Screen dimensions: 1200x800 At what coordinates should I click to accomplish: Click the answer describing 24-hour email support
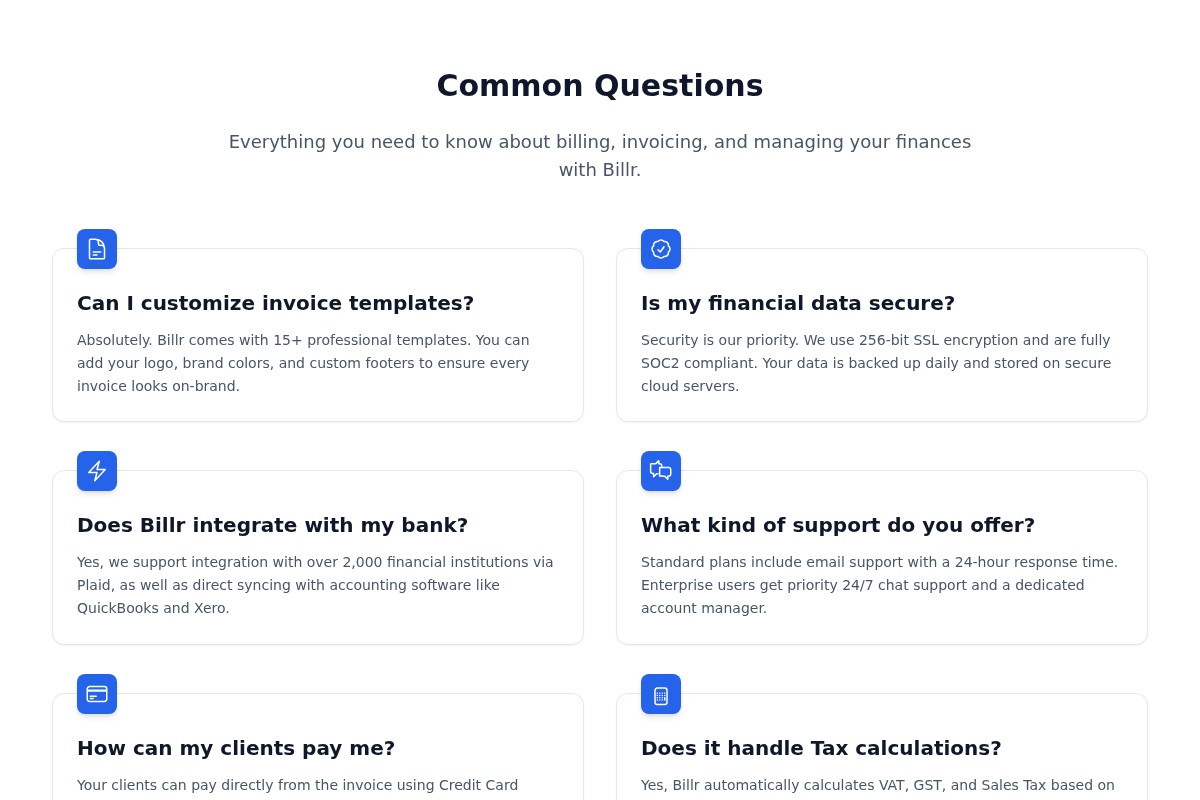pos(879,585)
